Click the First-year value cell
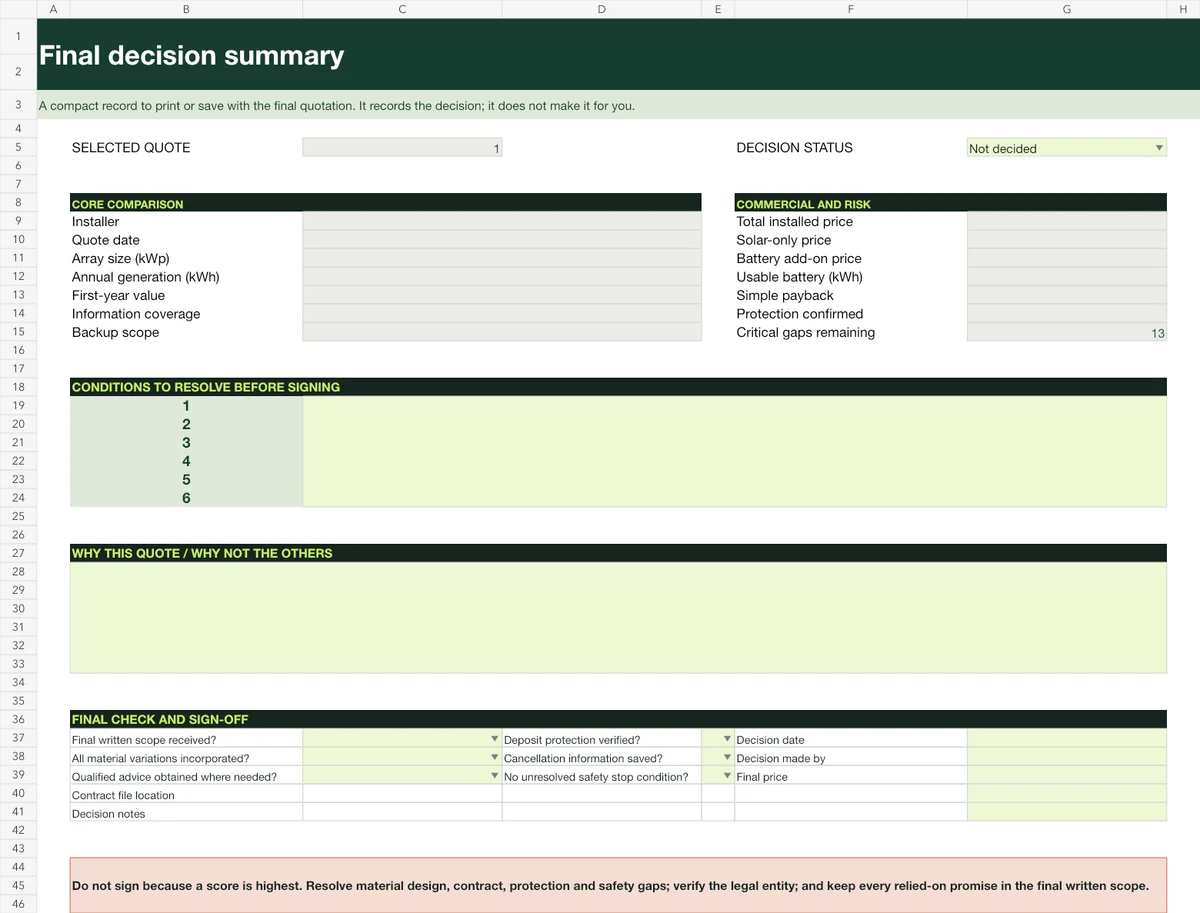Viewport: 1200px width, 913px height. click(502, 295)
